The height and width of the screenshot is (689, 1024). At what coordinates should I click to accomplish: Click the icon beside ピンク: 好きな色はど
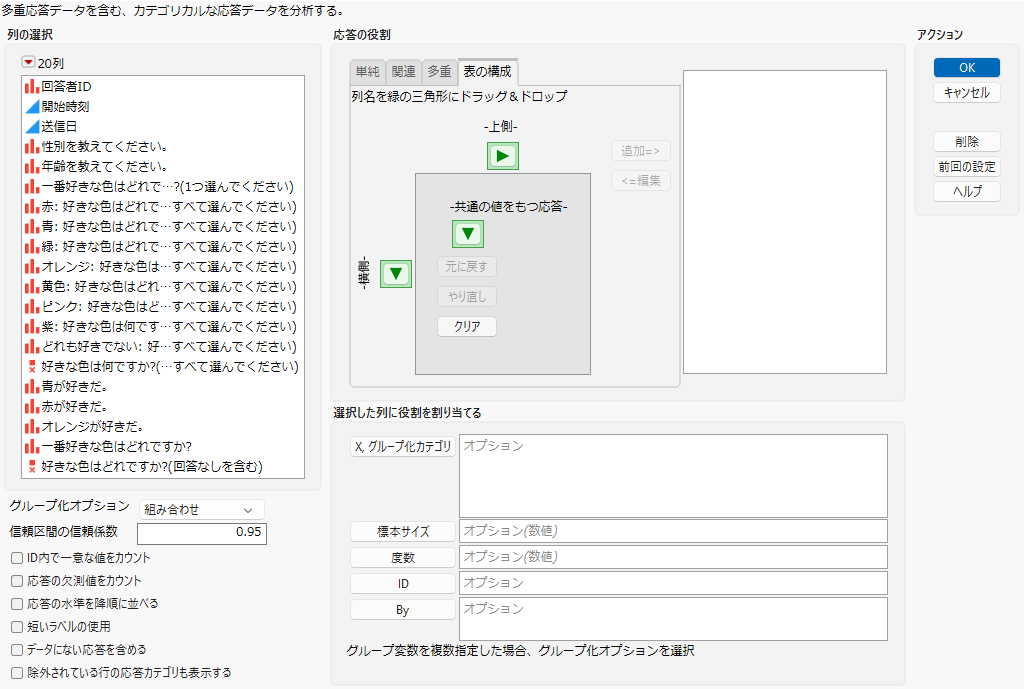(32, 307)
